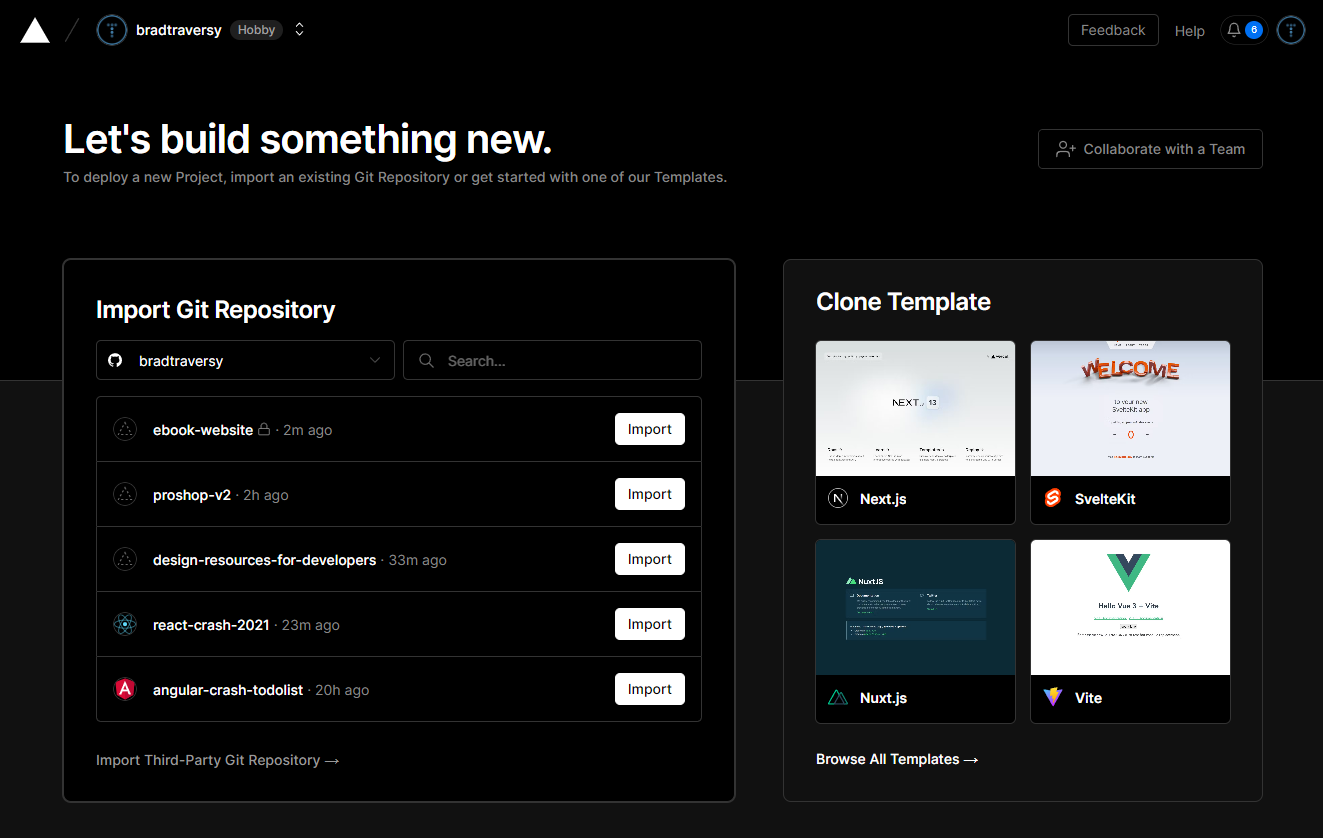Click the design-resources-for-developers framework icon
This screenshot has width=1323, height=838.
(x=125, y=560)
